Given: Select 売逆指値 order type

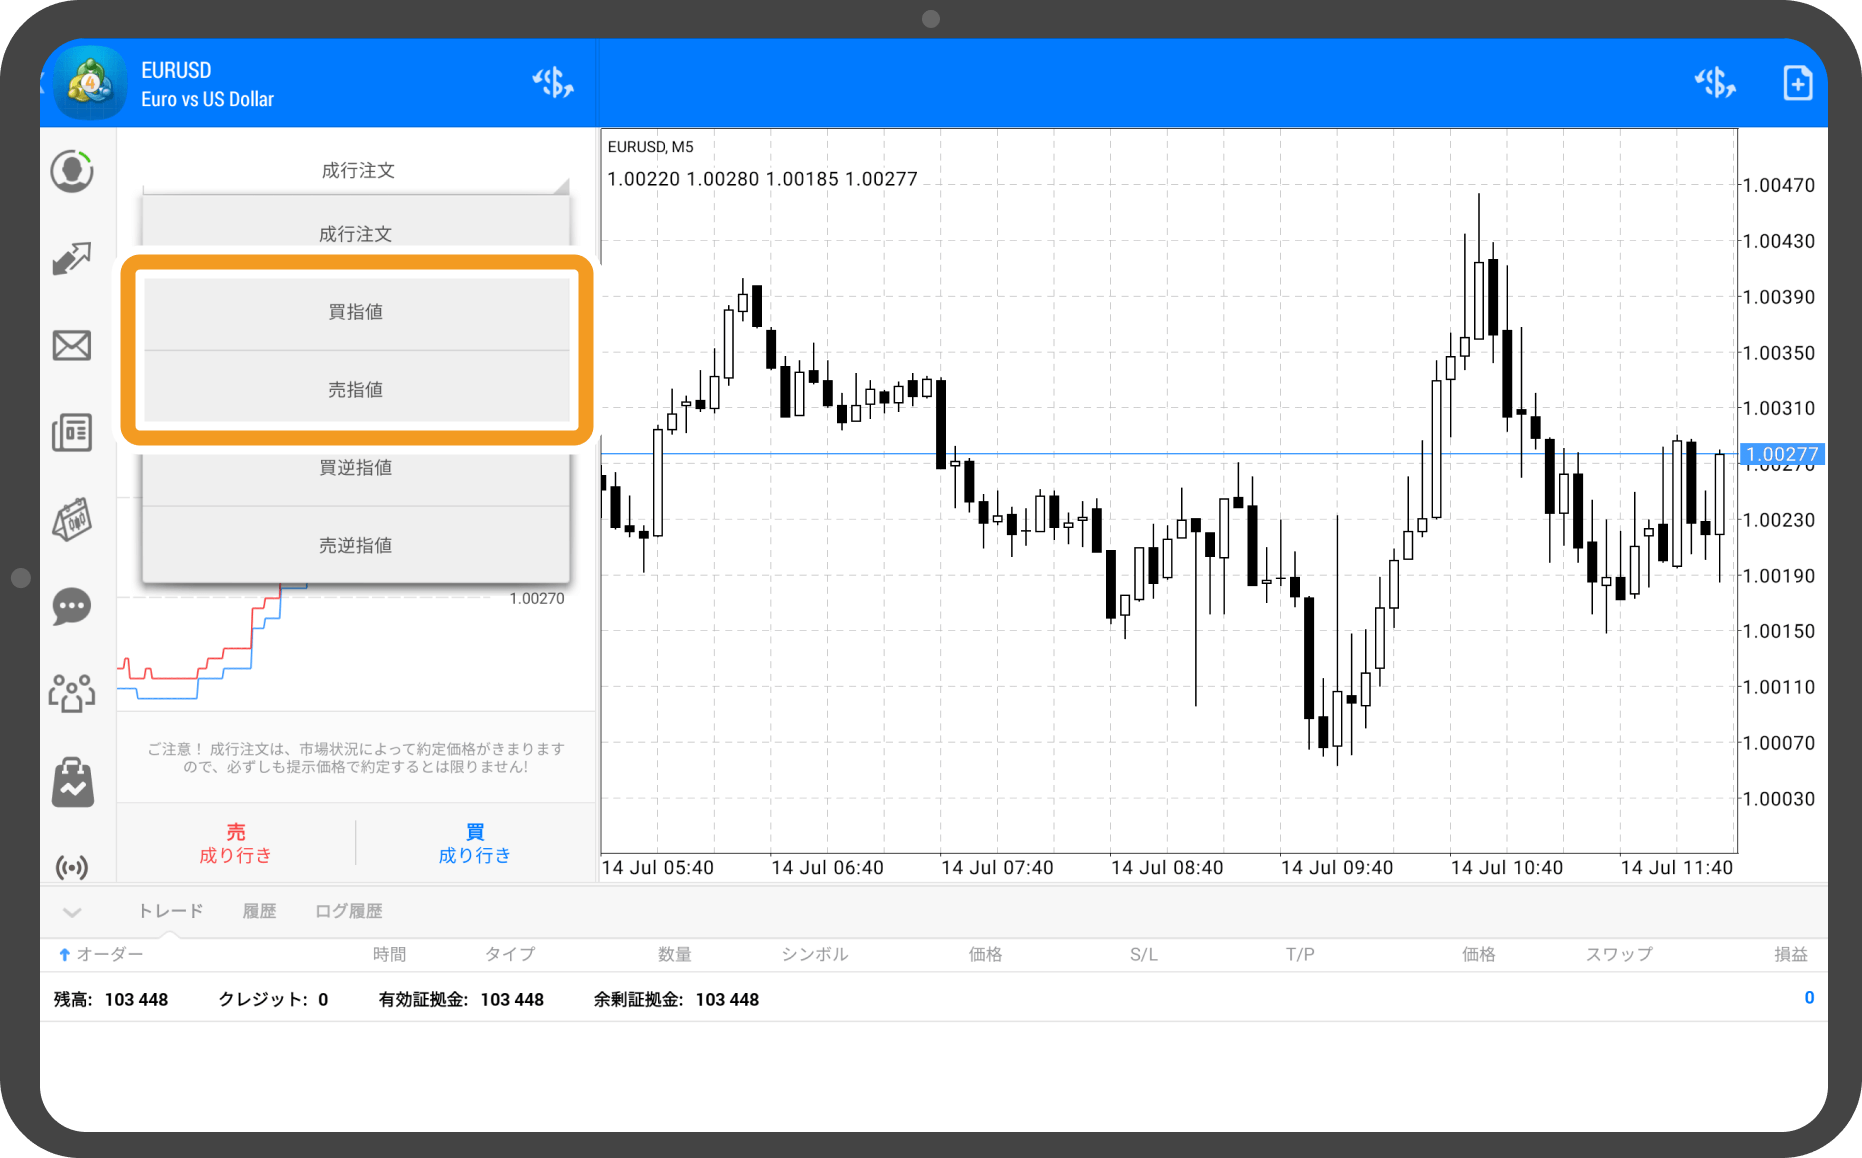Looking at the screenshot, I should click(356, 546).
